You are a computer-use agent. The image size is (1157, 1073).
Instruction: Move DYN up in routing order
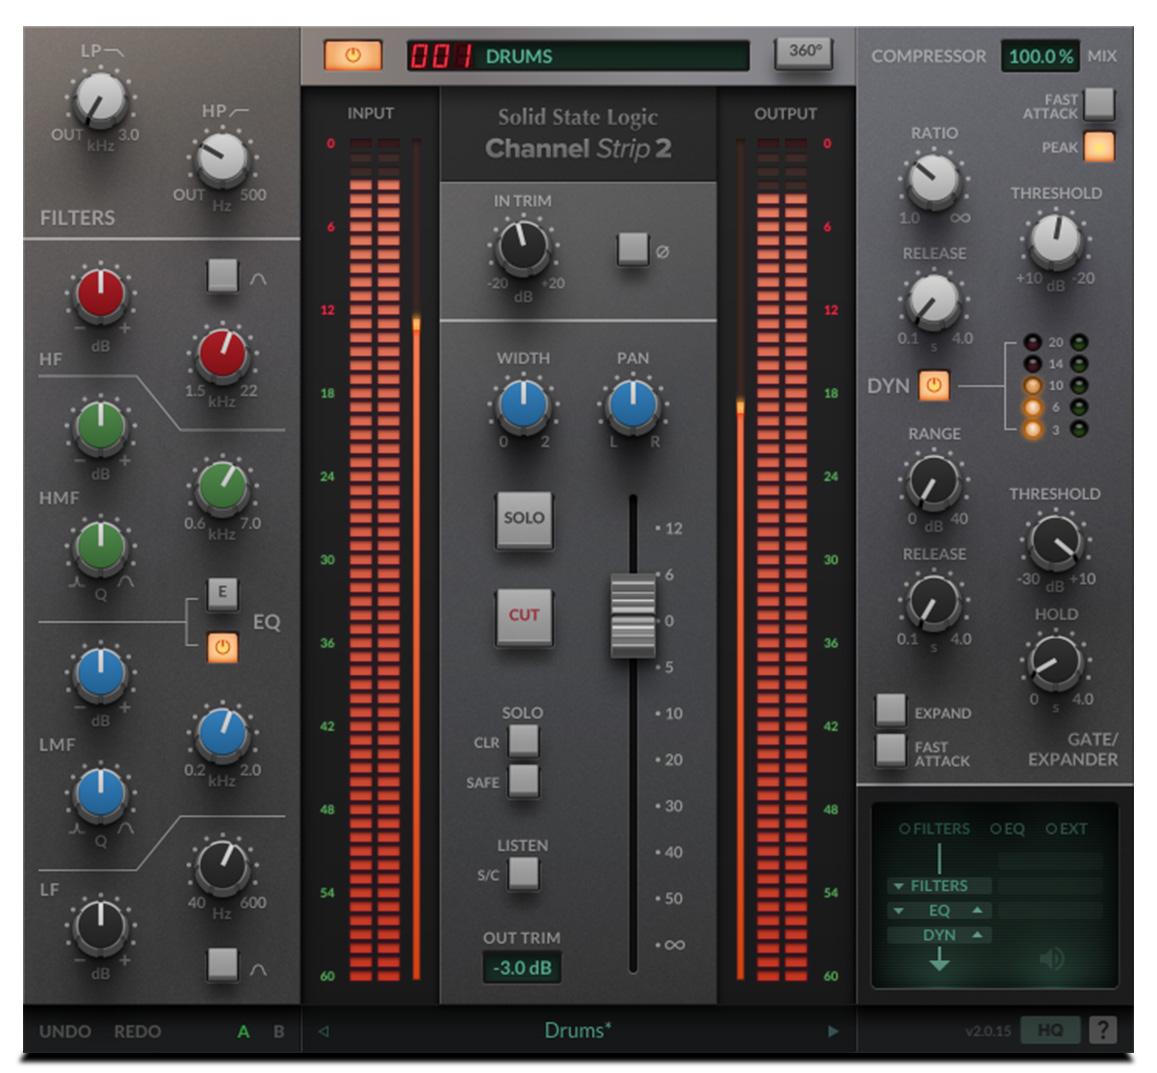978,934
